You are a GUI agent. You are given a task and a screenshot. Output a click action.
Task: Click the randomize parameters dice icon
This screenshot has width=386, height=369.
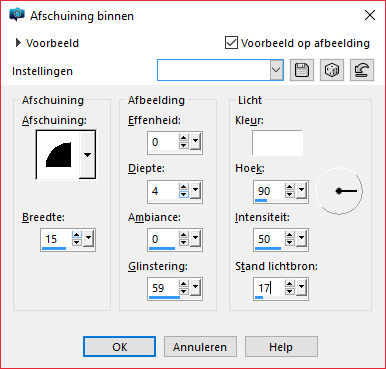(x=332, y=70)
